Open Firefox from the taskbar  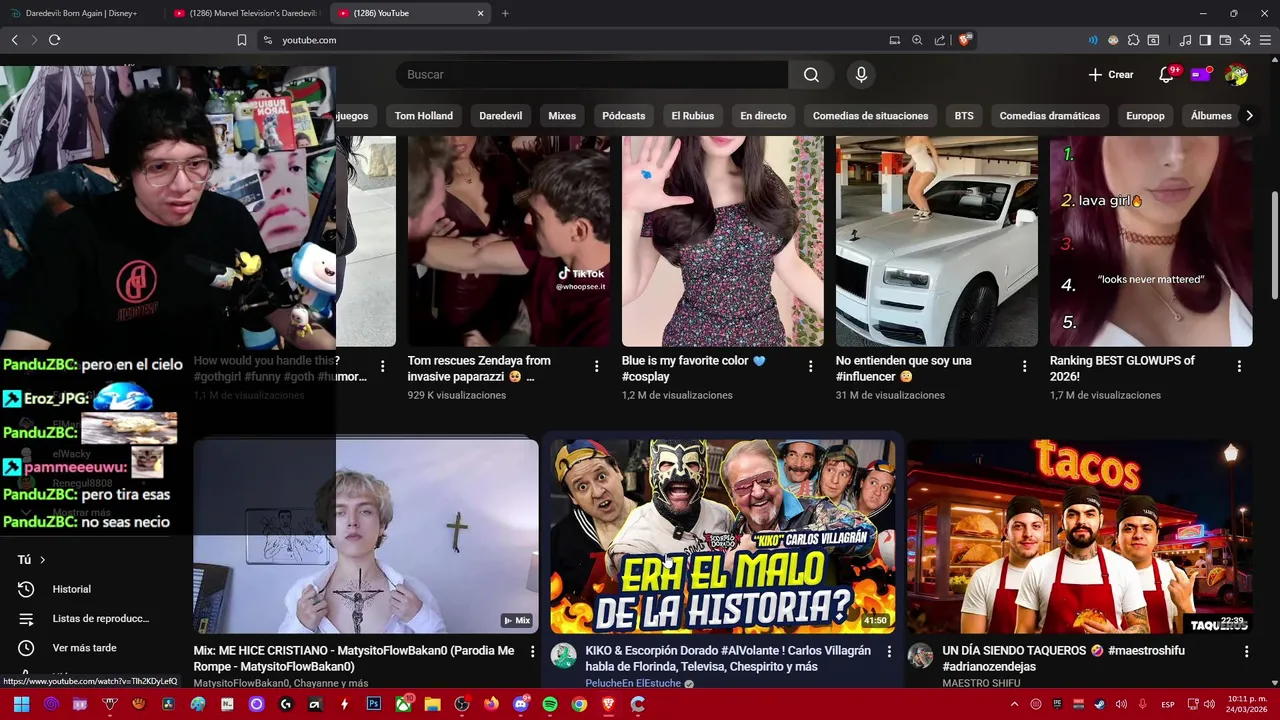click(491, 704)
